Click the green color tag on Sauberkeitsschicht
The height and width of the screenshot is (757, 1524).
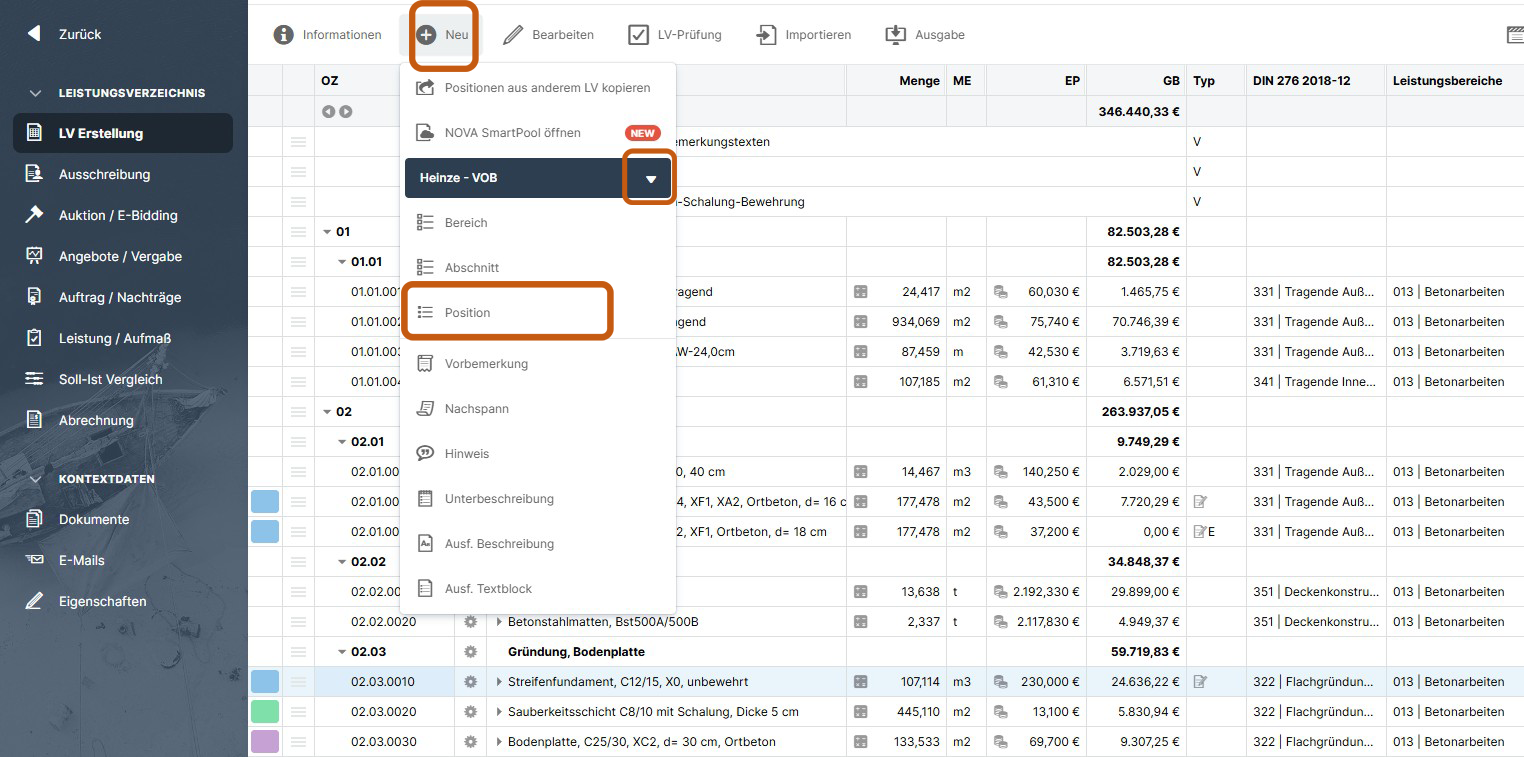(265, 712)
